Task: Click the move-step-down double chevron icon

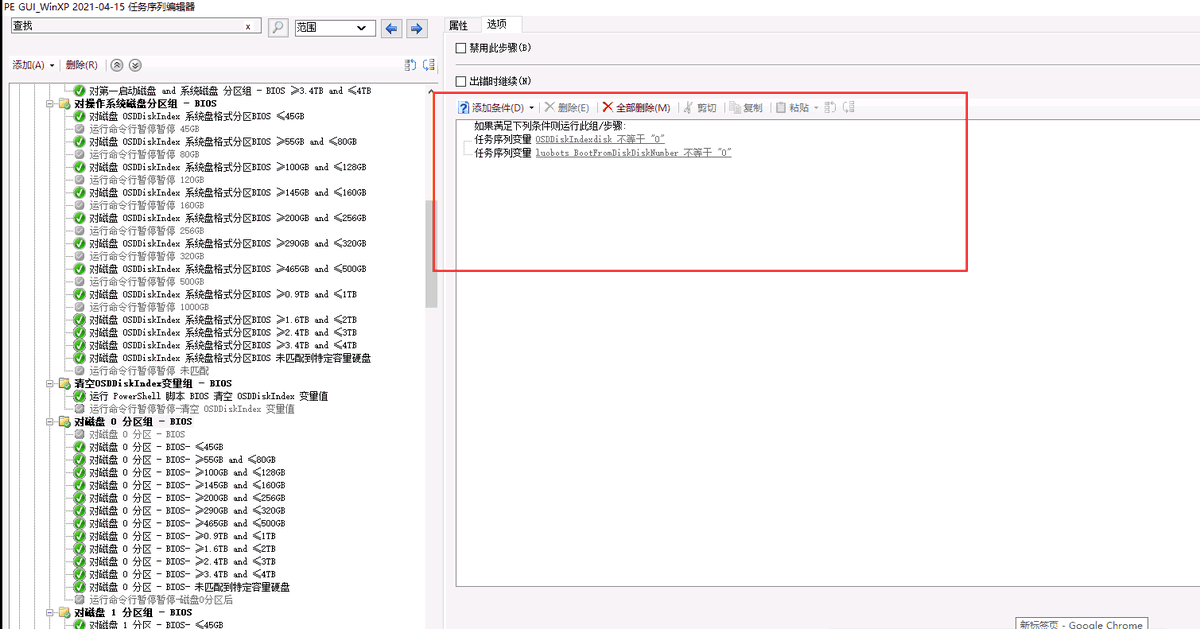Action: [135, 65]
